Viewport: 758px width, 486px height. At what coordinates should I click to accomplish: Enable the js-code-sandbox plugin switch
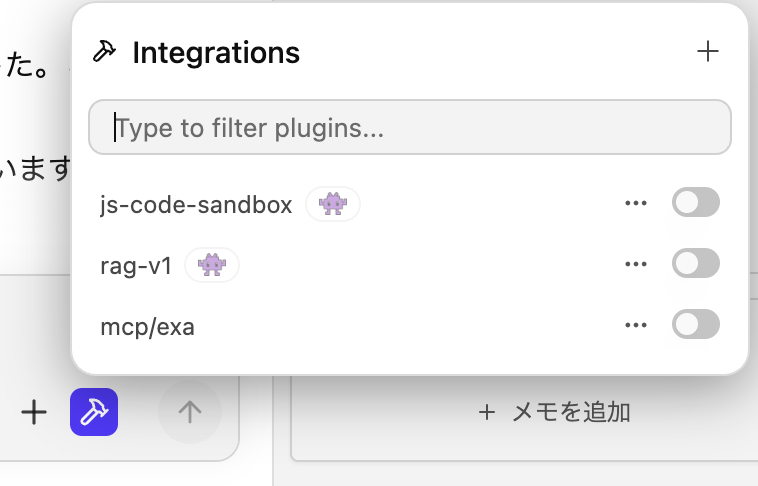(695, 204)
